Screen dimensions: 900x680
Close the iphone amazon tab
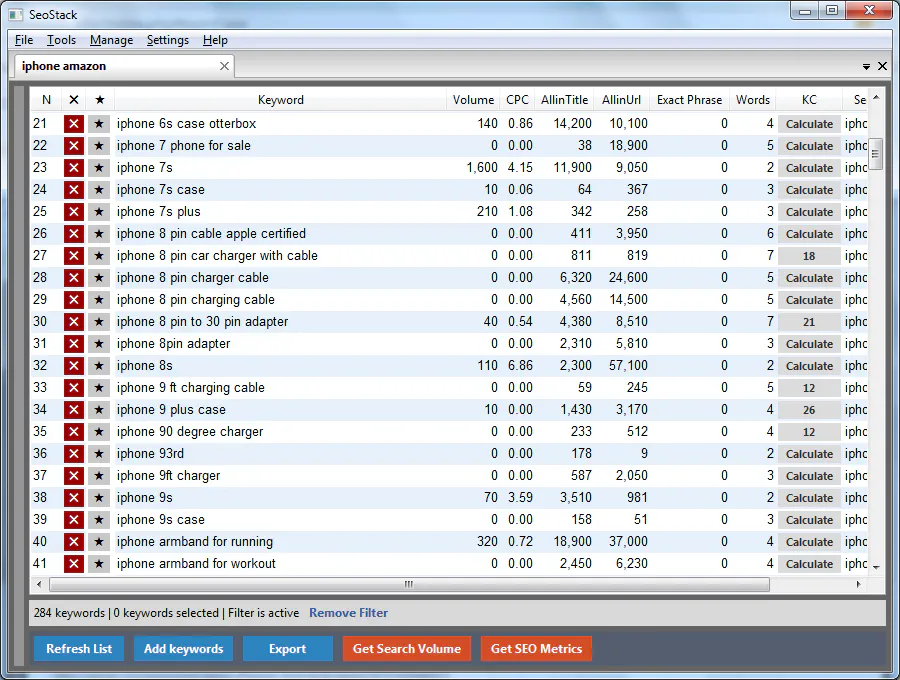(x=224, y=66)
